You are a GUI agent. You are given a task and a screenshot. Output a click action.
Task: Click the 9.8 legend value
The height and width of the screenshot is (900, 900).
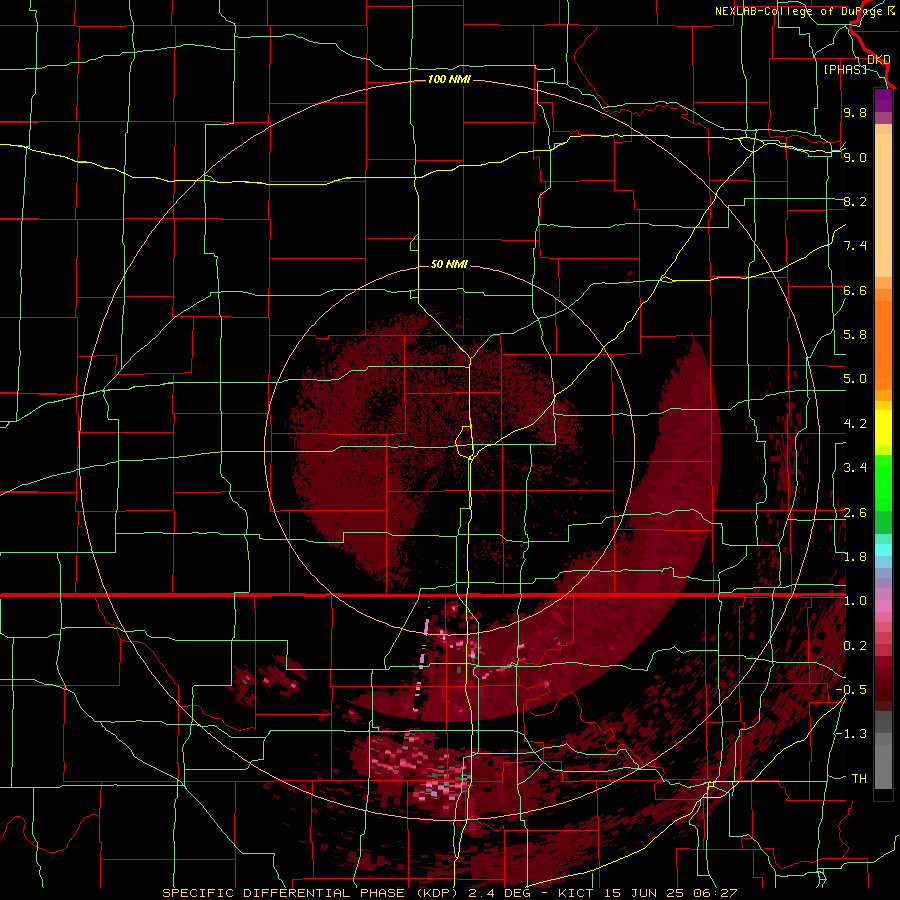tap(855, 112)
